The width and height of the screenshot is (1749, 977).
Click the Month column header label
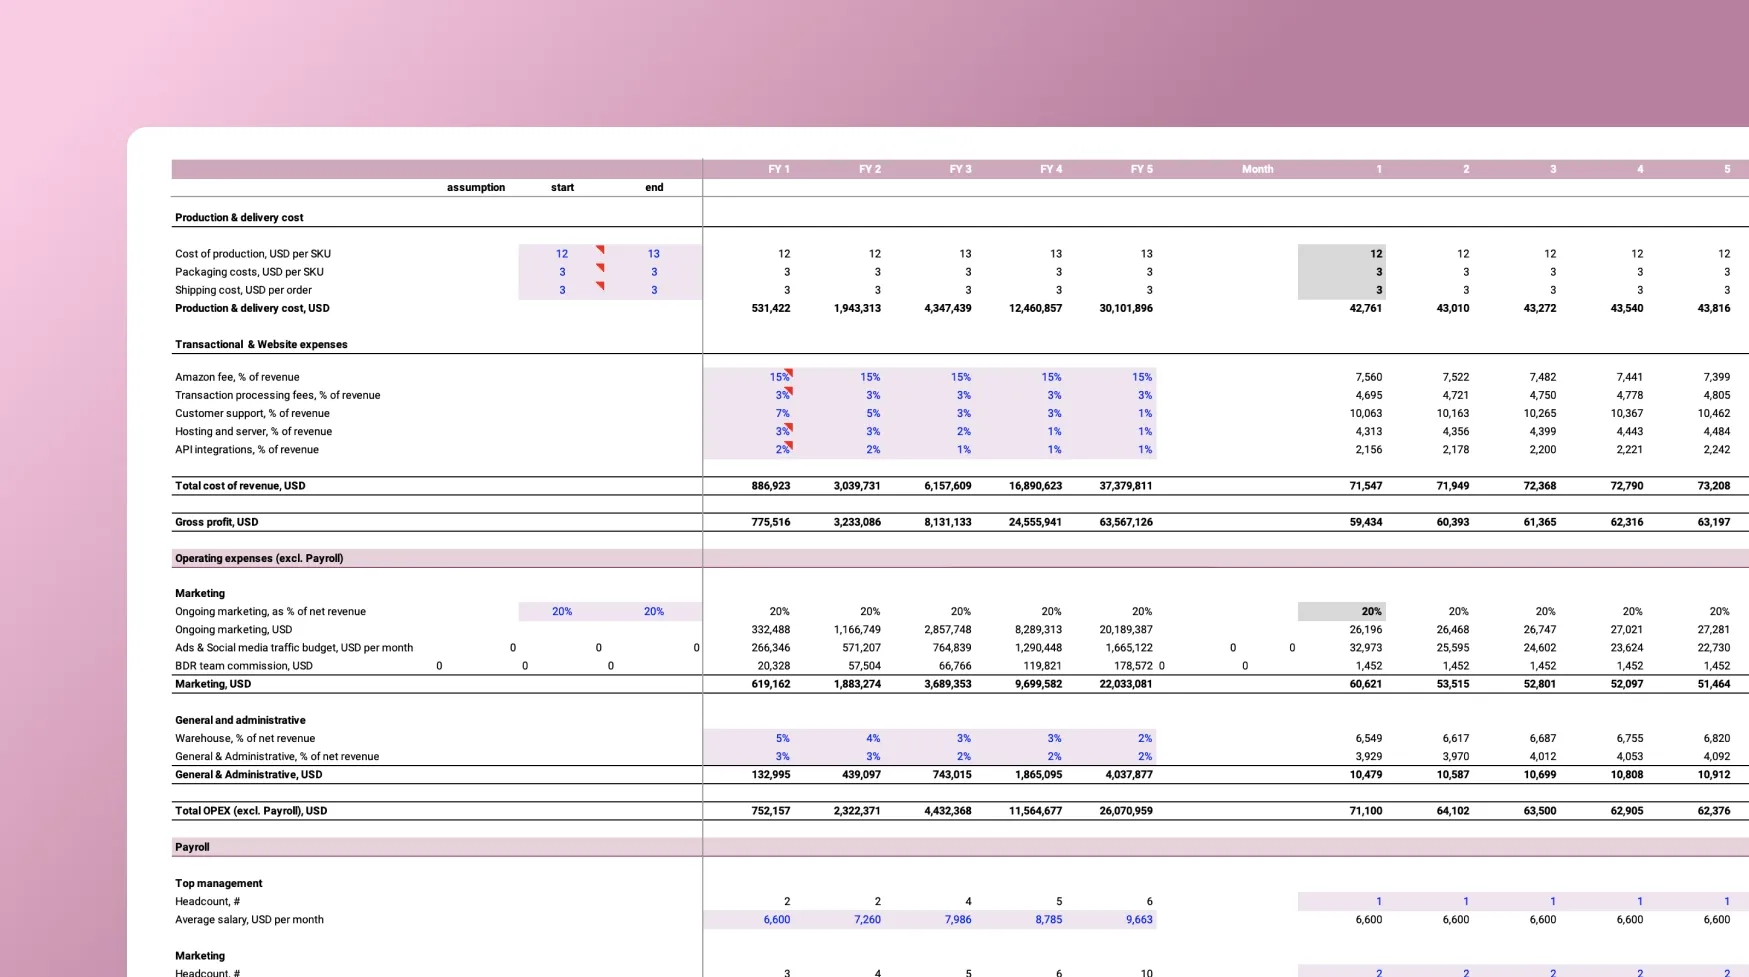(x=1257, y=169)
